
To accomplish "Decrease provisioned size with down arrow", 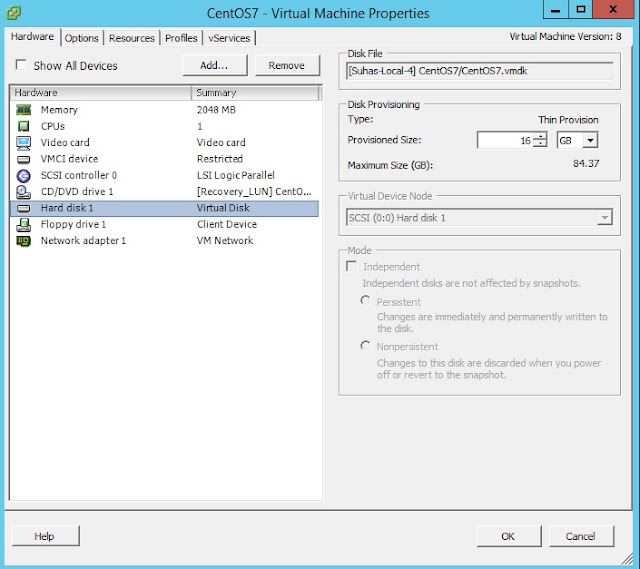I will coord(540,144).
